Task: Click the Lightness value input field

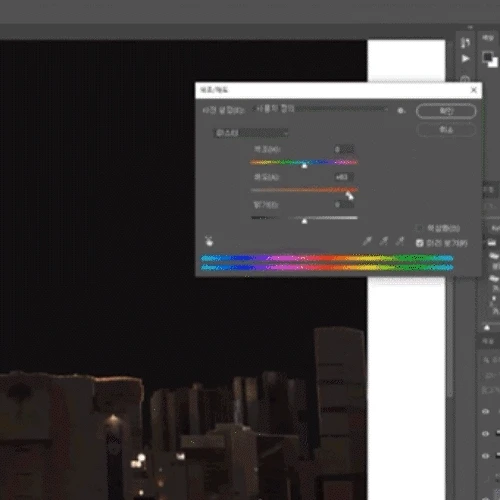Action: (344, 205)
